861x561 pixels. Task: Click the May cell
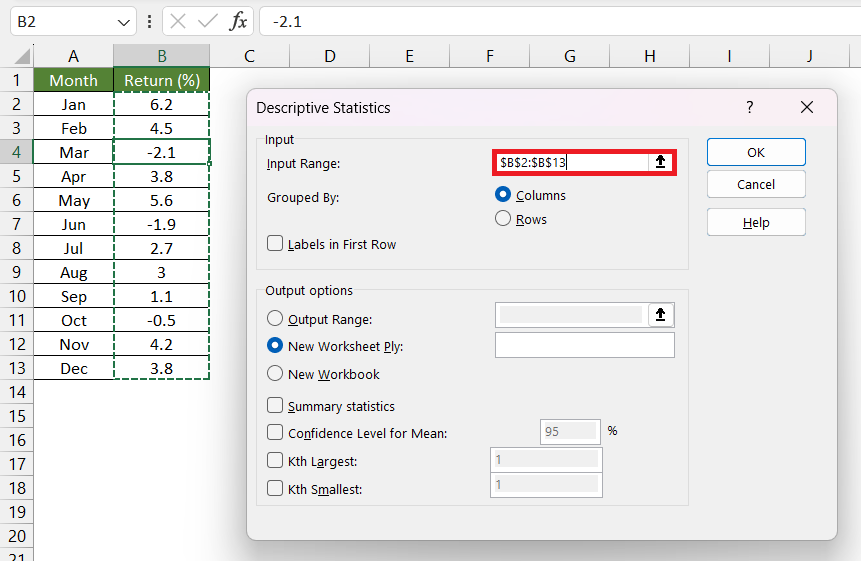point(74,200)
